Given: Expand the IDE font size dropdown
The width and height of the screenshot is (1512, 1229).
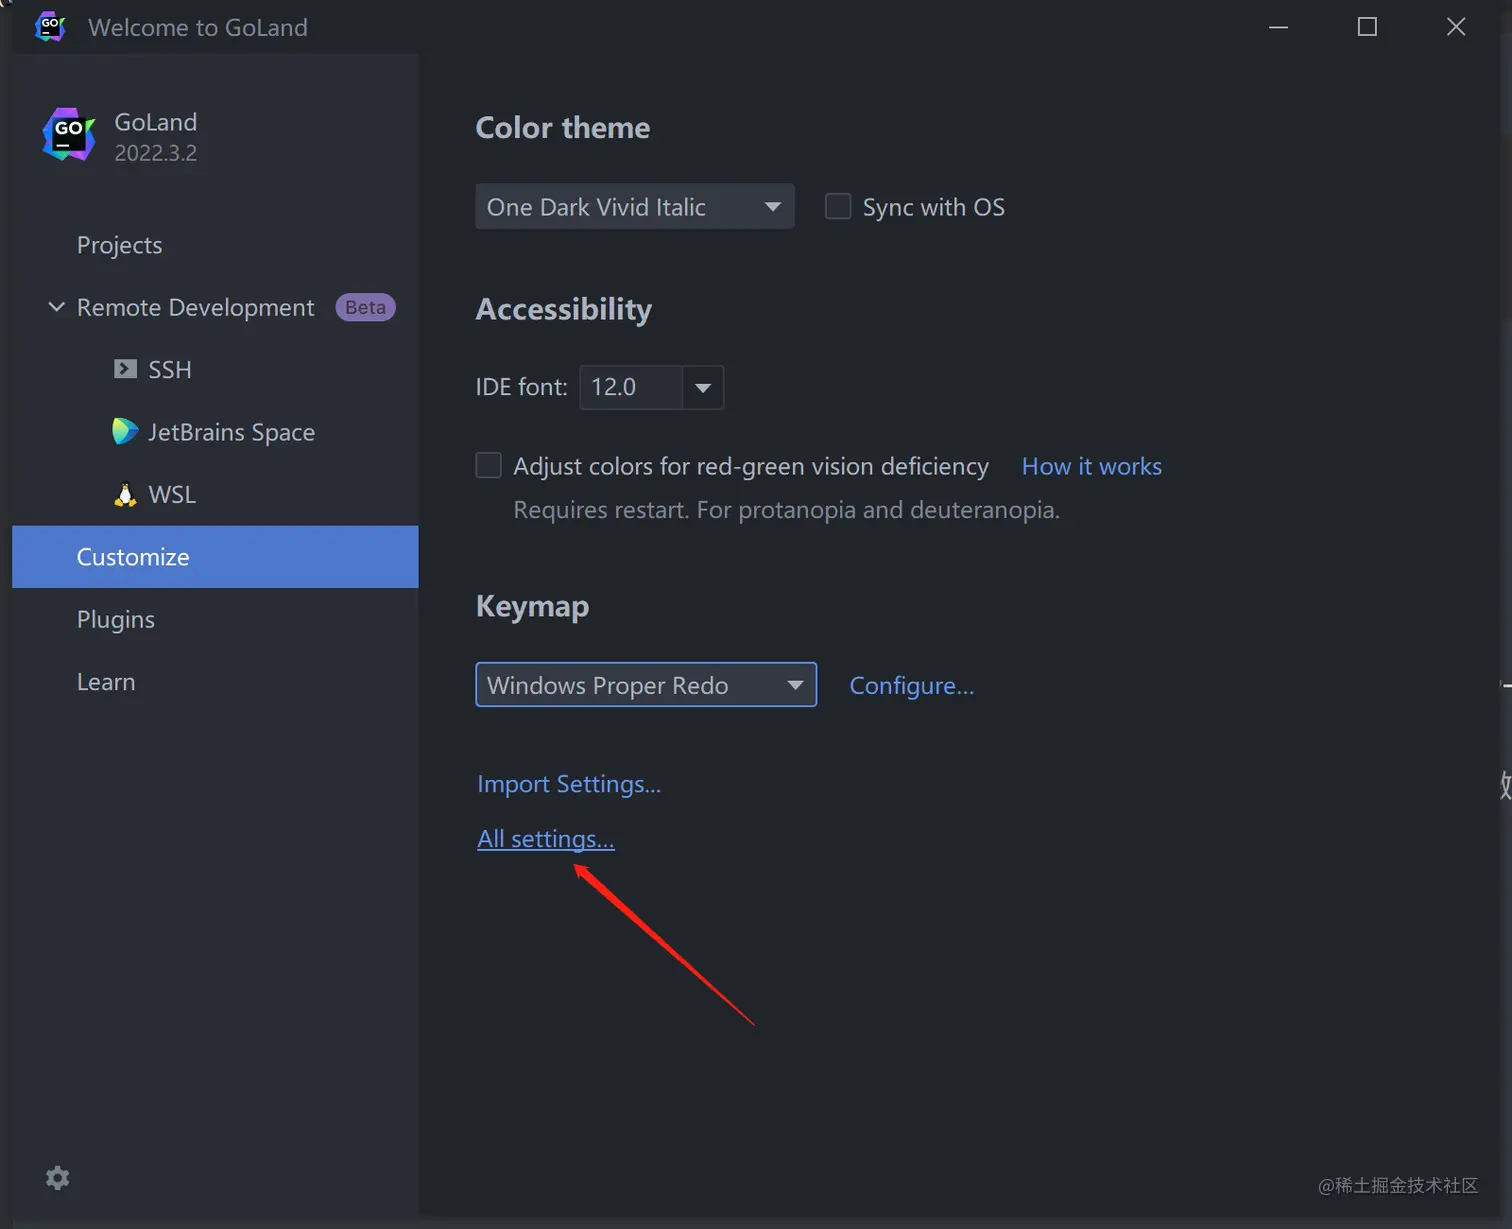Looking at the screenshot, I should (x=703, y=388).
